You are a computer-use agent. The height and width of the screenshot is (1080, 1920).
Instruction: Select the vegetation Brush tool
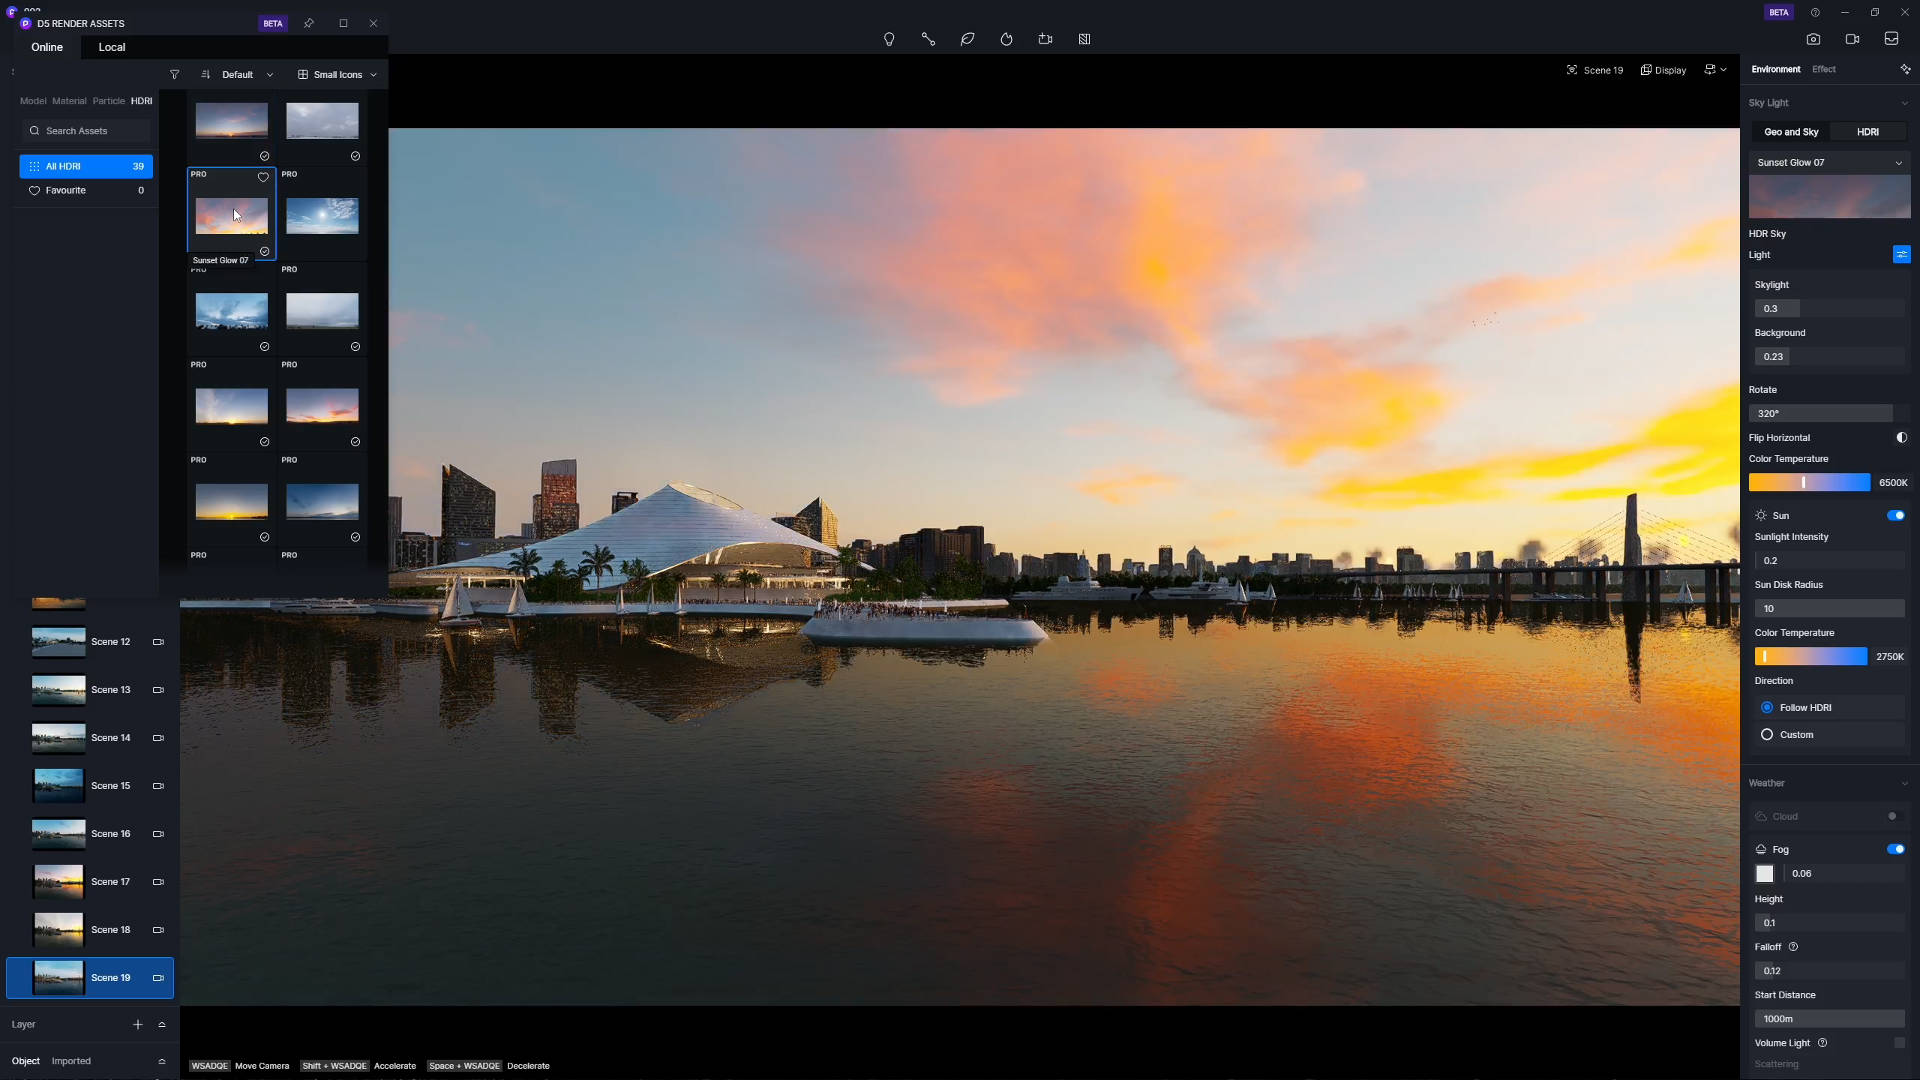[x=967, y=39]
